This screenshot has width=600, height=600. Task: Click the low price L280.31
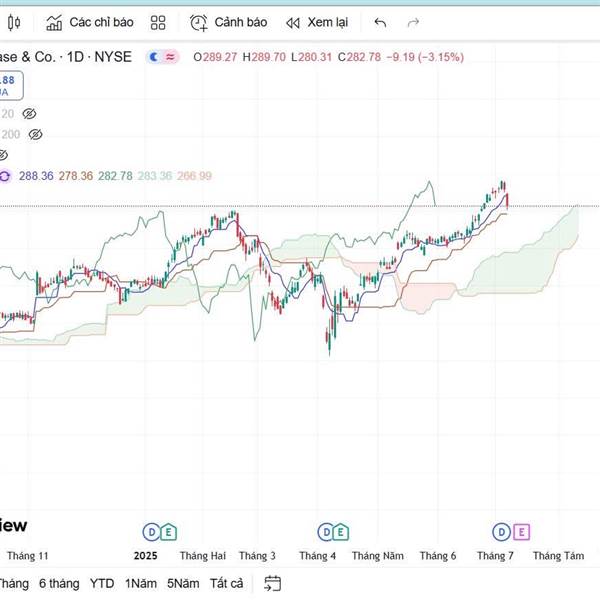[x=311, y=57]
